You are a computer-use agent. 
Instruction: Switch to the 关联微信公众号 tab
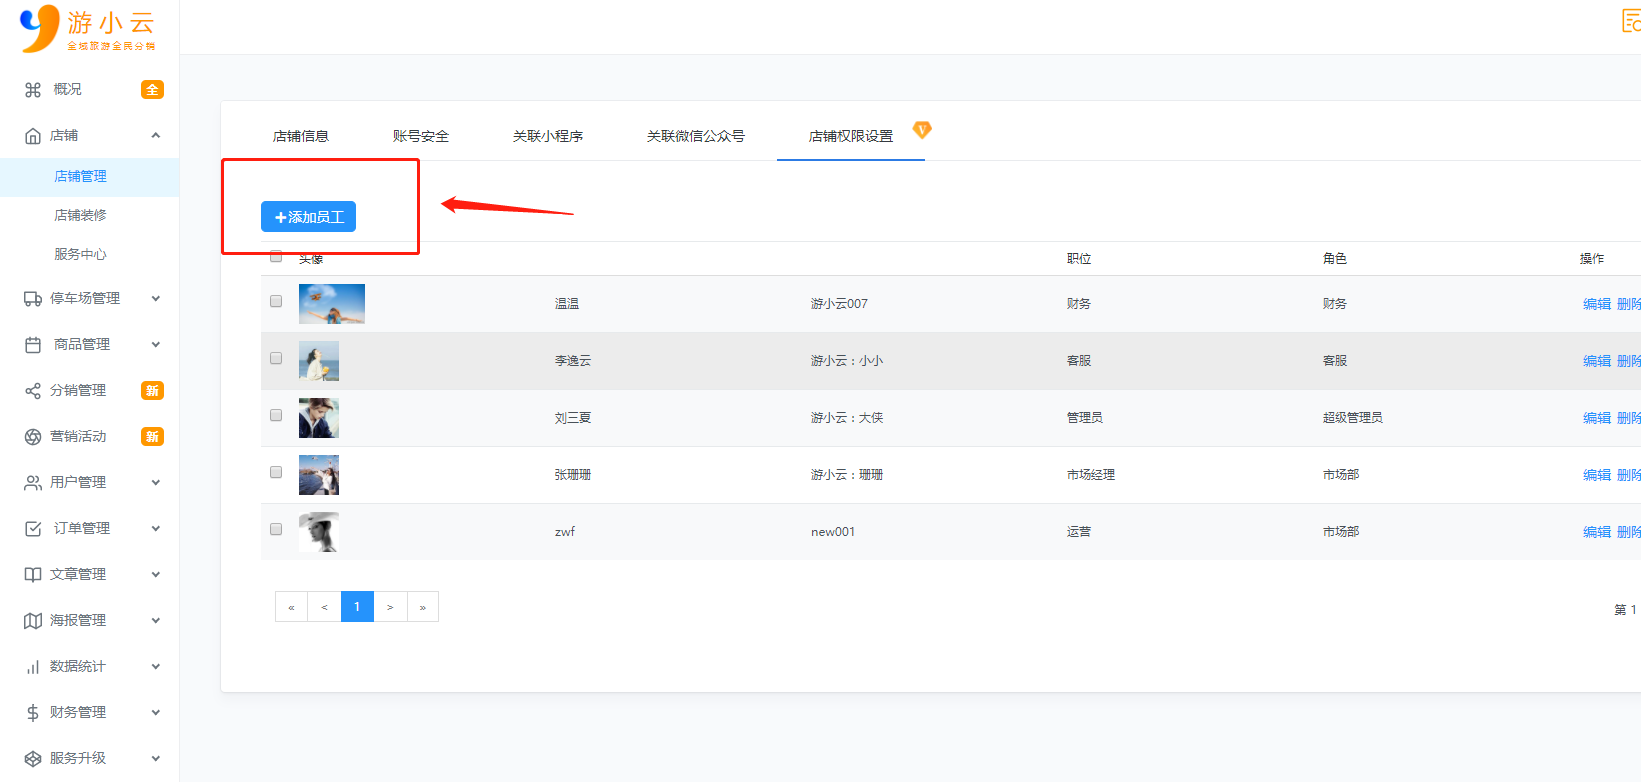coord(696,137)
